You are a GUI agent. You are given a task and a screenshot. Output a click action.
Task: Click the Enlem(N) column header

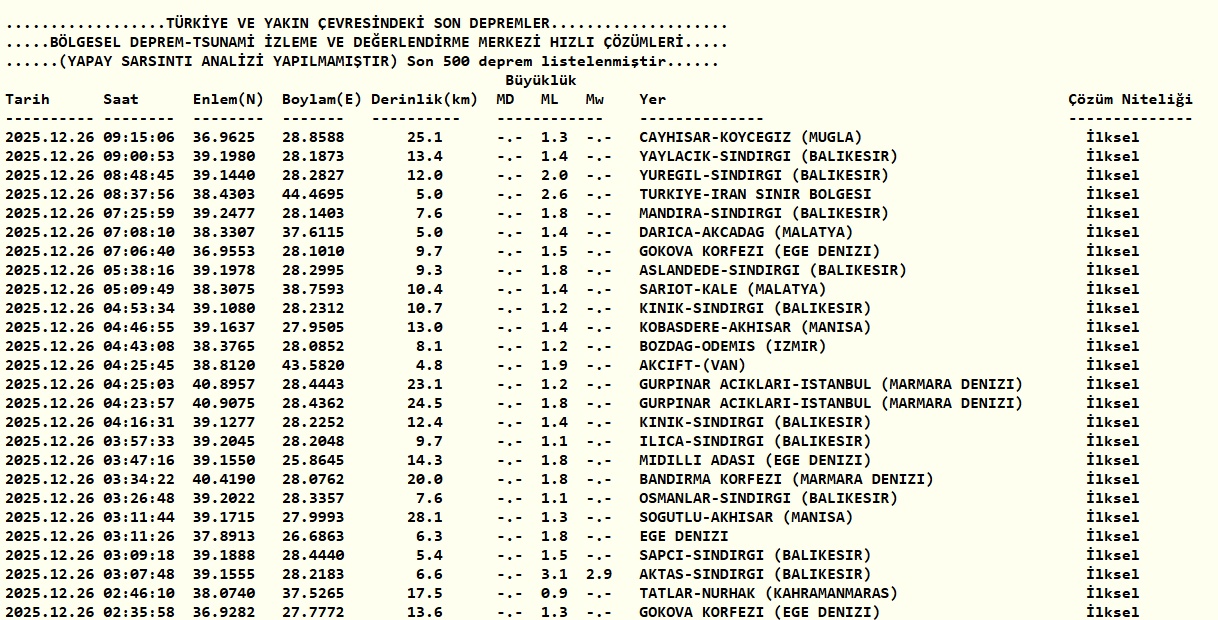229,99
